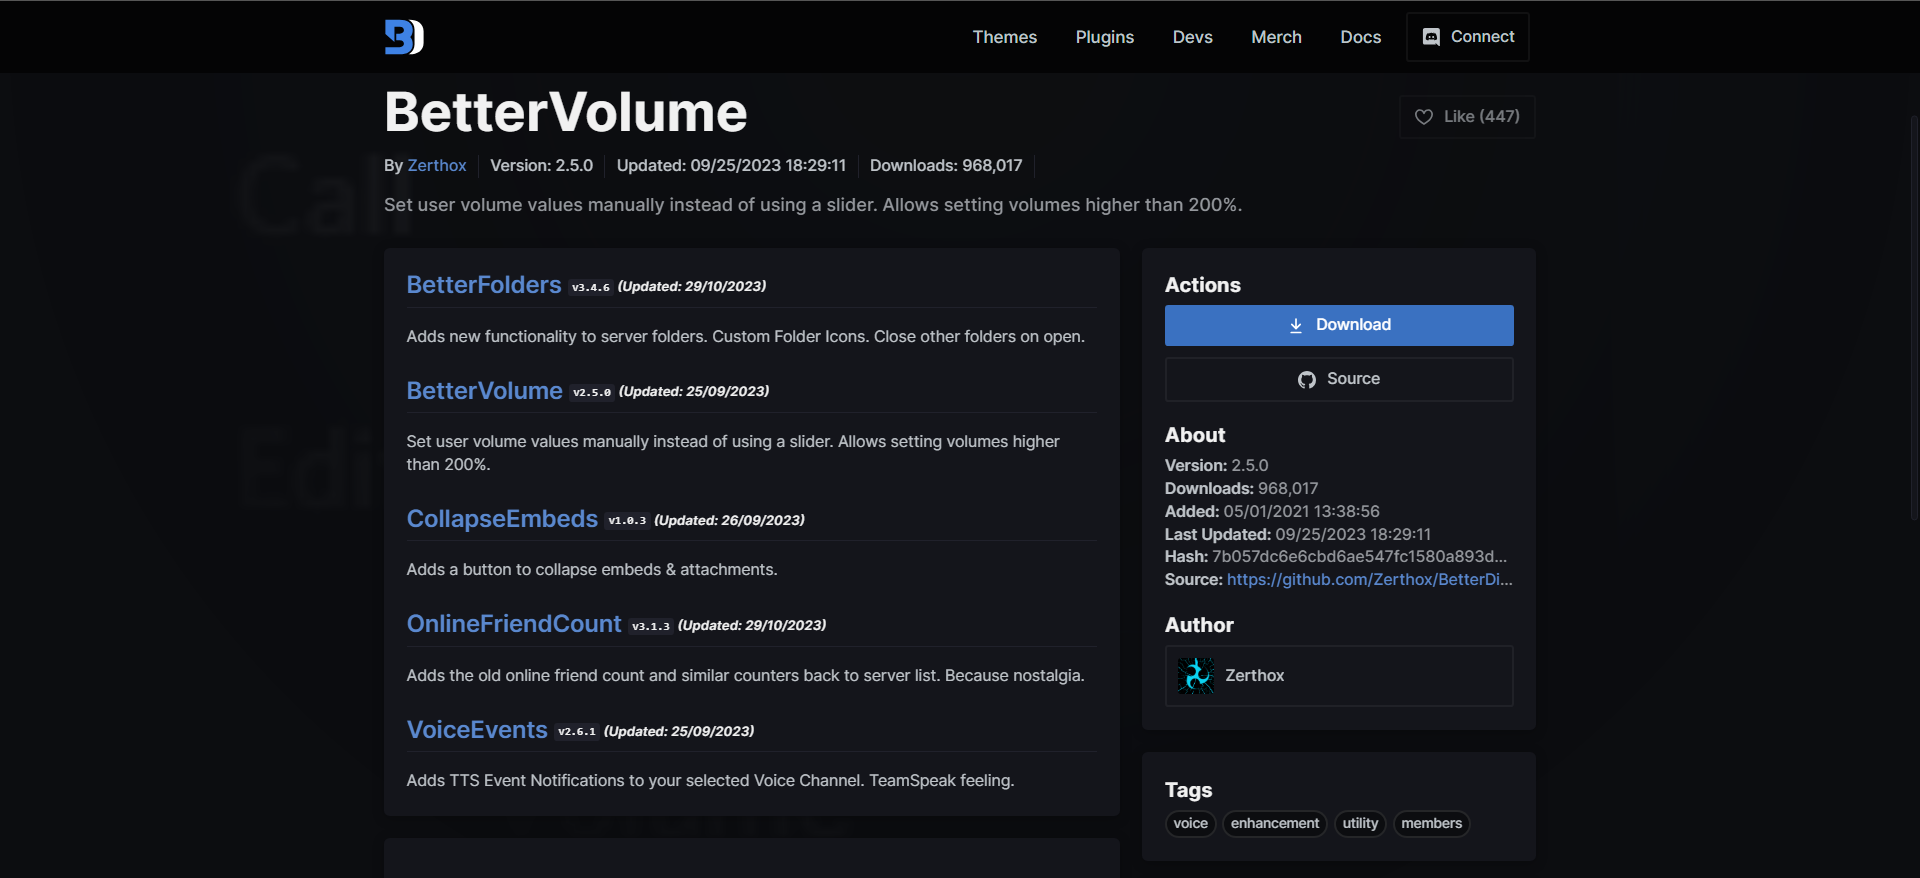Viewport: 1920px width, 878px height.
Task: Click the GitHub icon in Source button
Action: 1307,379
